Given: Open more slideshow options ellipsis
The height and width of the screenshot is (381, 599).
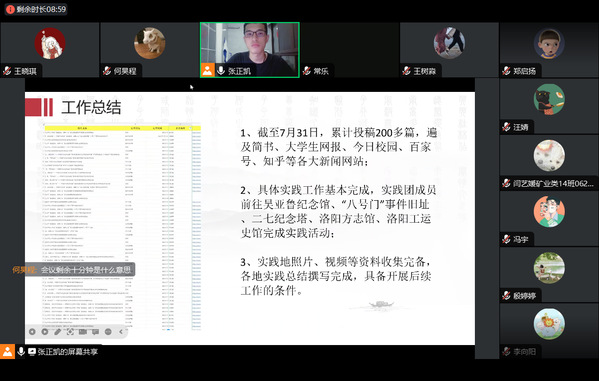Looking at the screenshot, I should [x=108, y=332].
